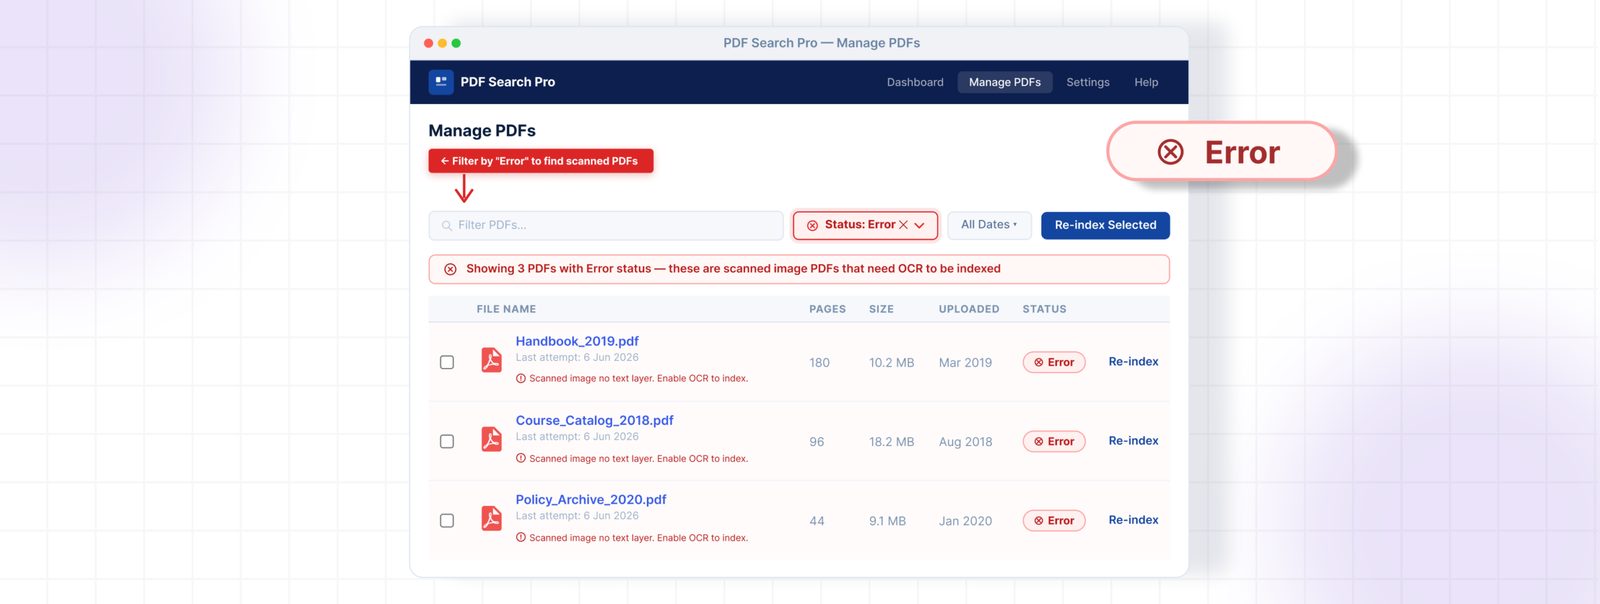1600x604 pixels.
Task: Re-index Policy_Archive_2020.pdf
Action: (1133, 520)
